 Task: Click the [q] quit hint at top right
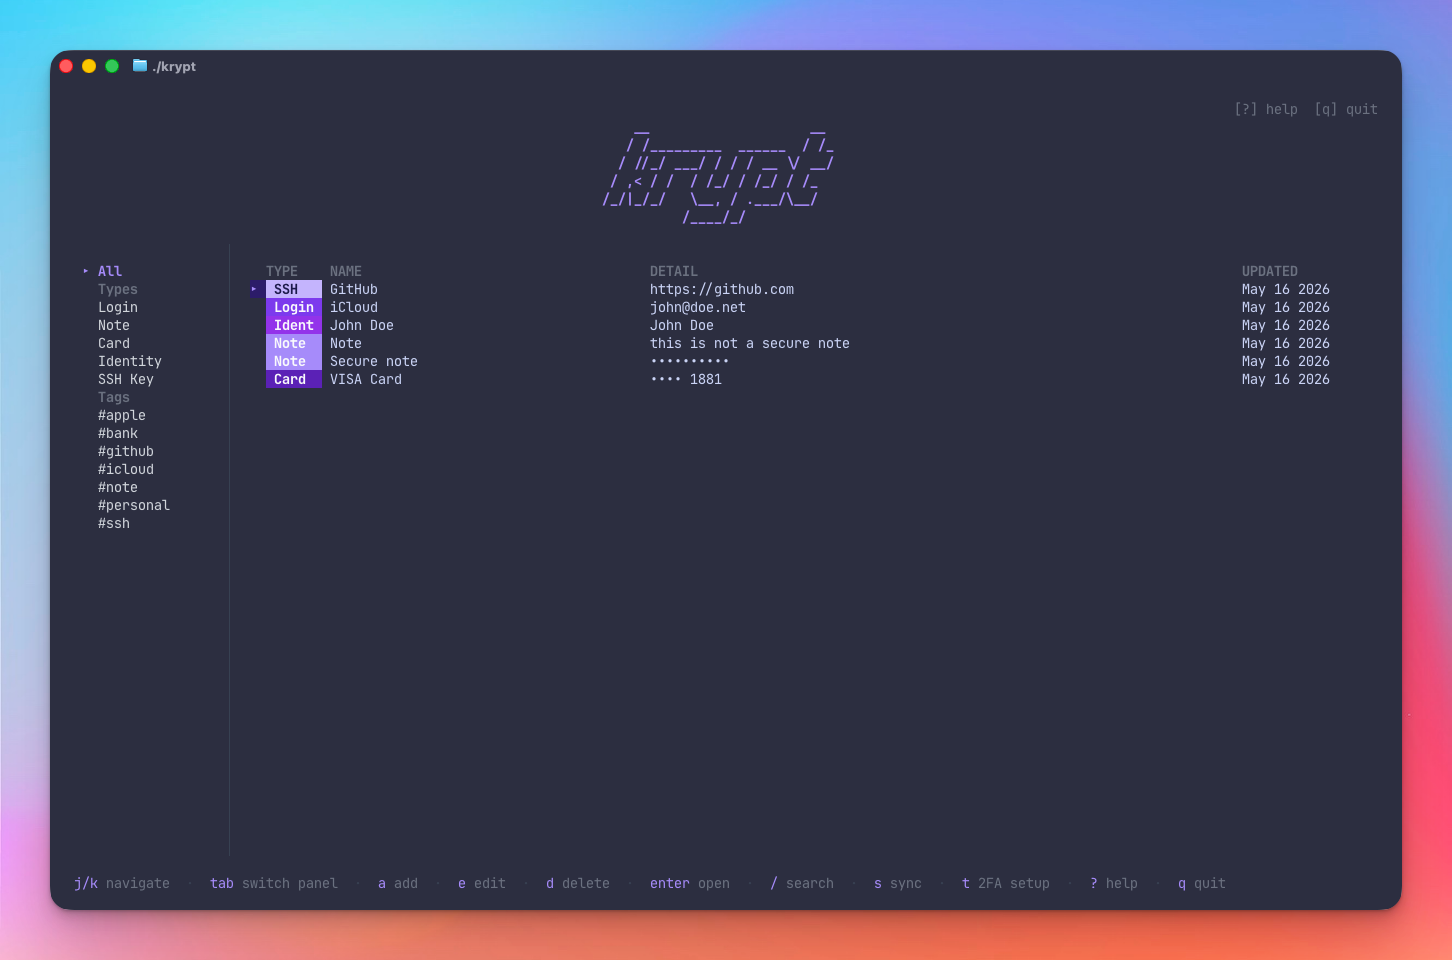[1346, 109]
